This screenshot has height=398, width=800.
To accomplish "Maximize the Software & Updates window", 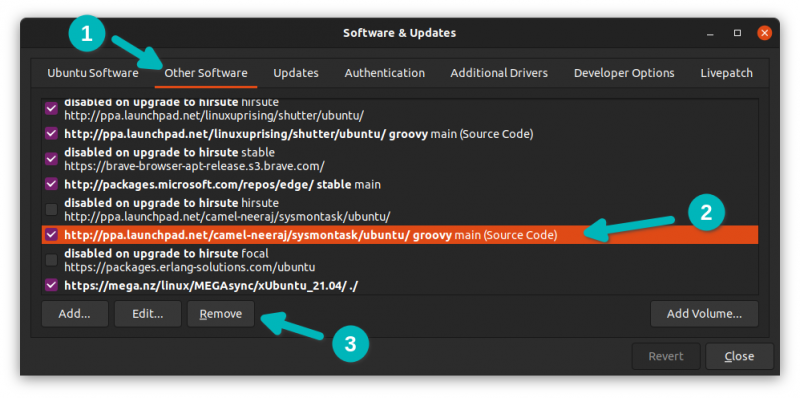I will [x=737, y=33].
